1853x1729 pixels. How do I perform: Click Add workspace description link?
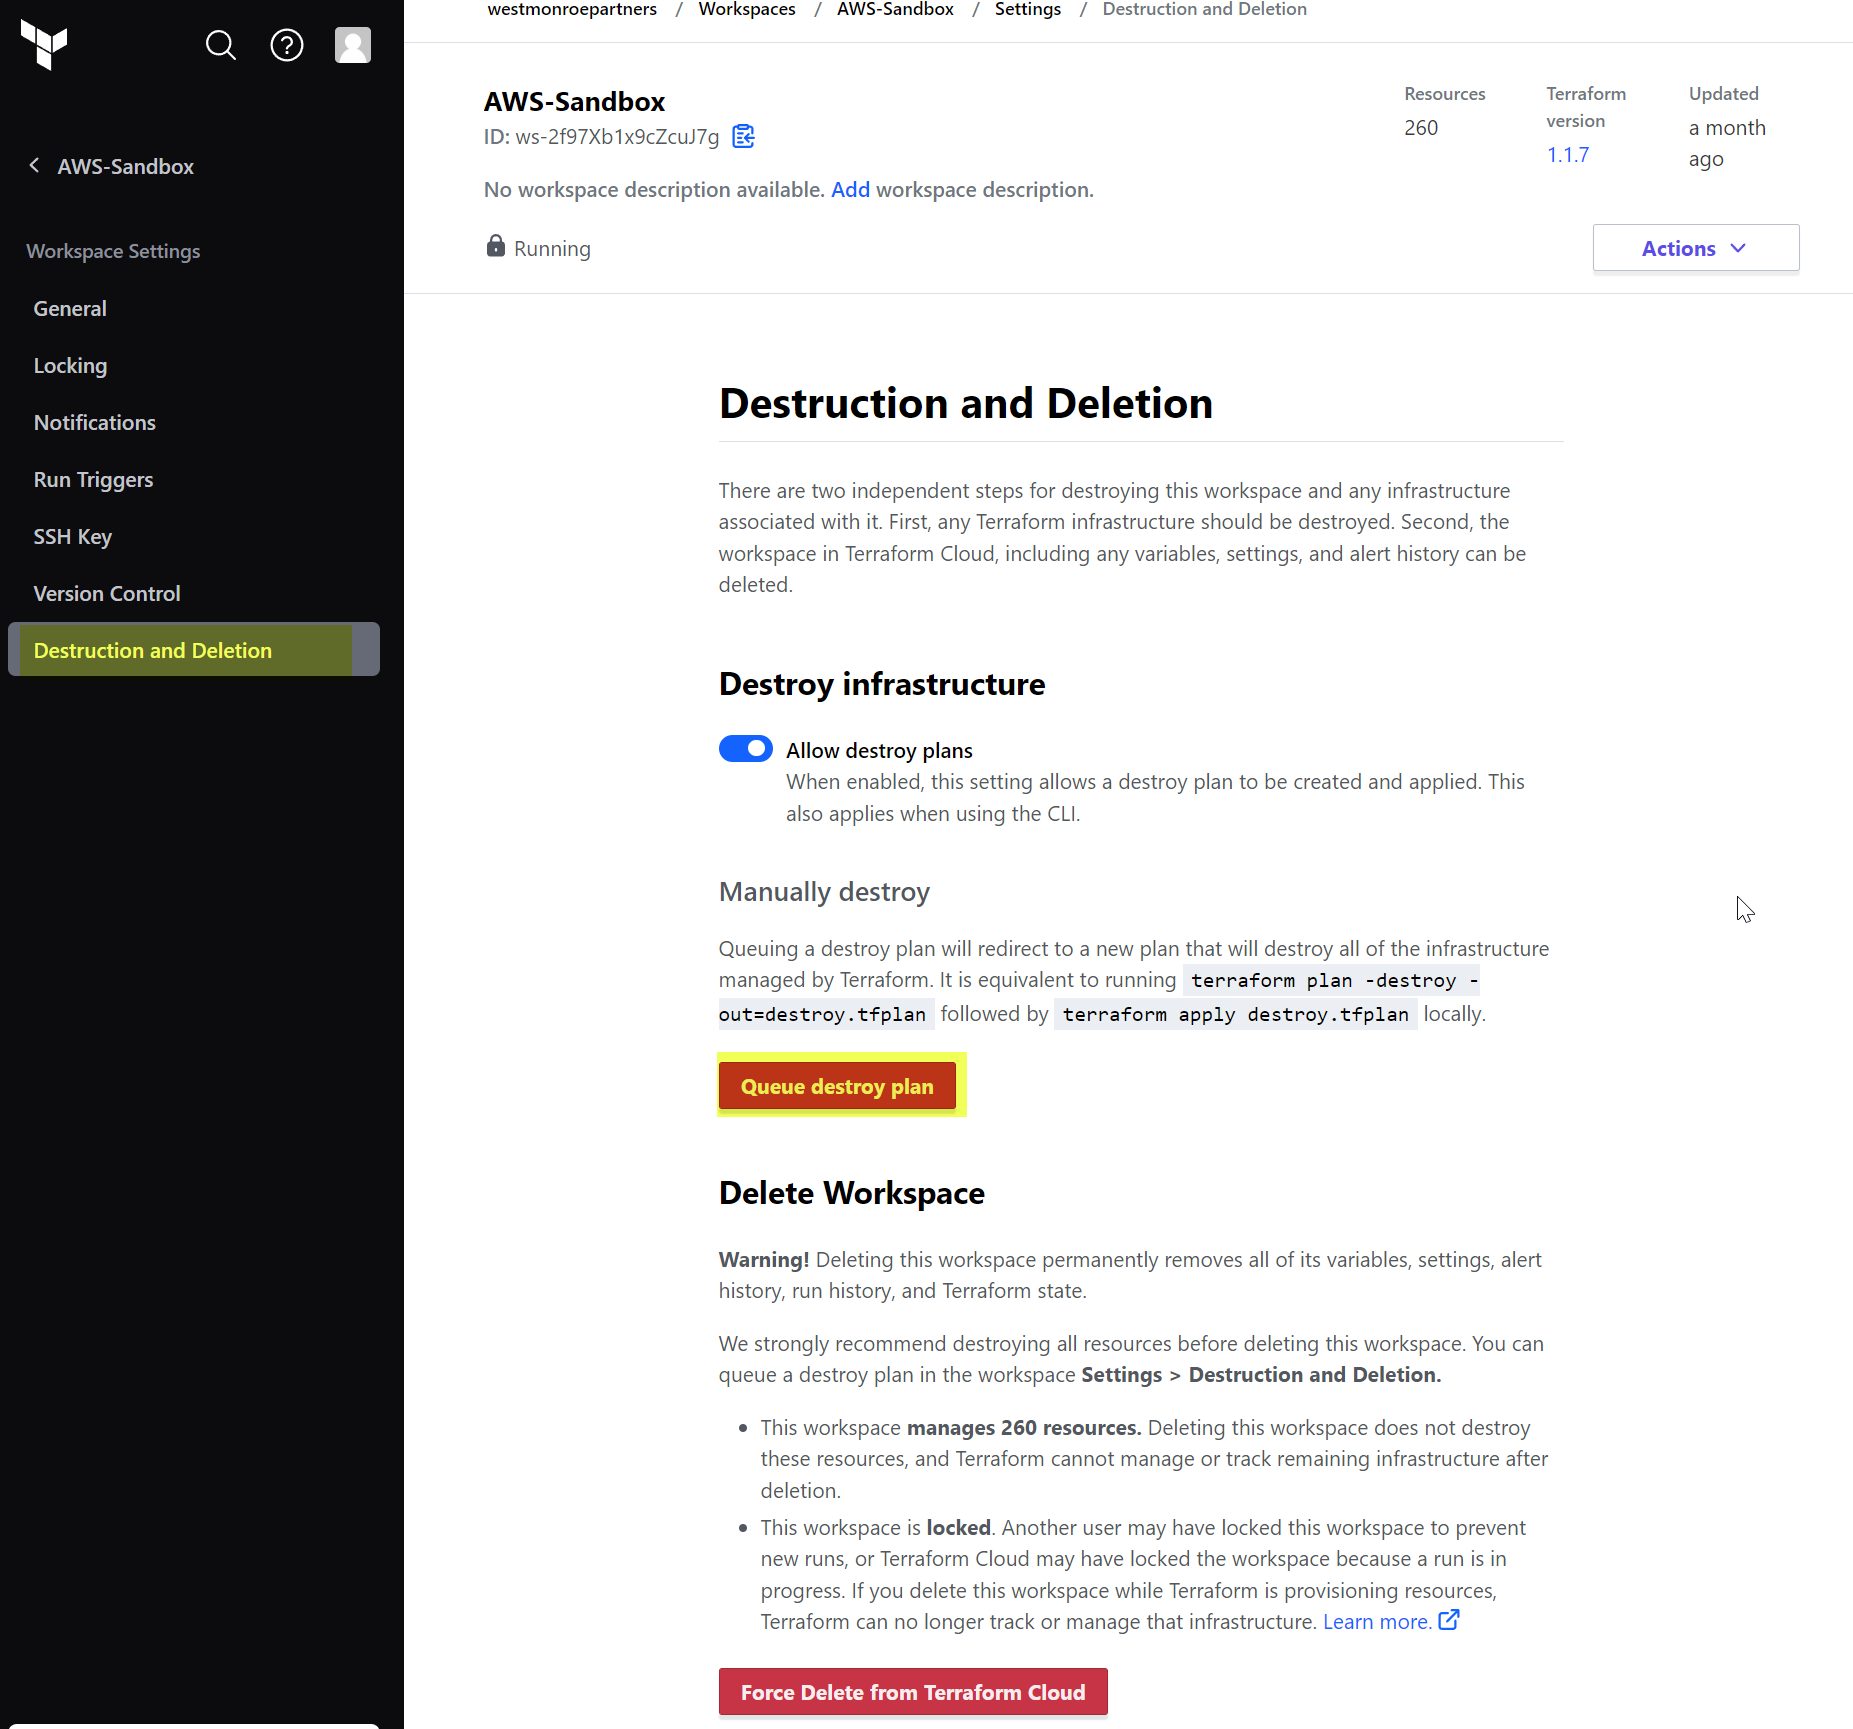pos(850,190)
